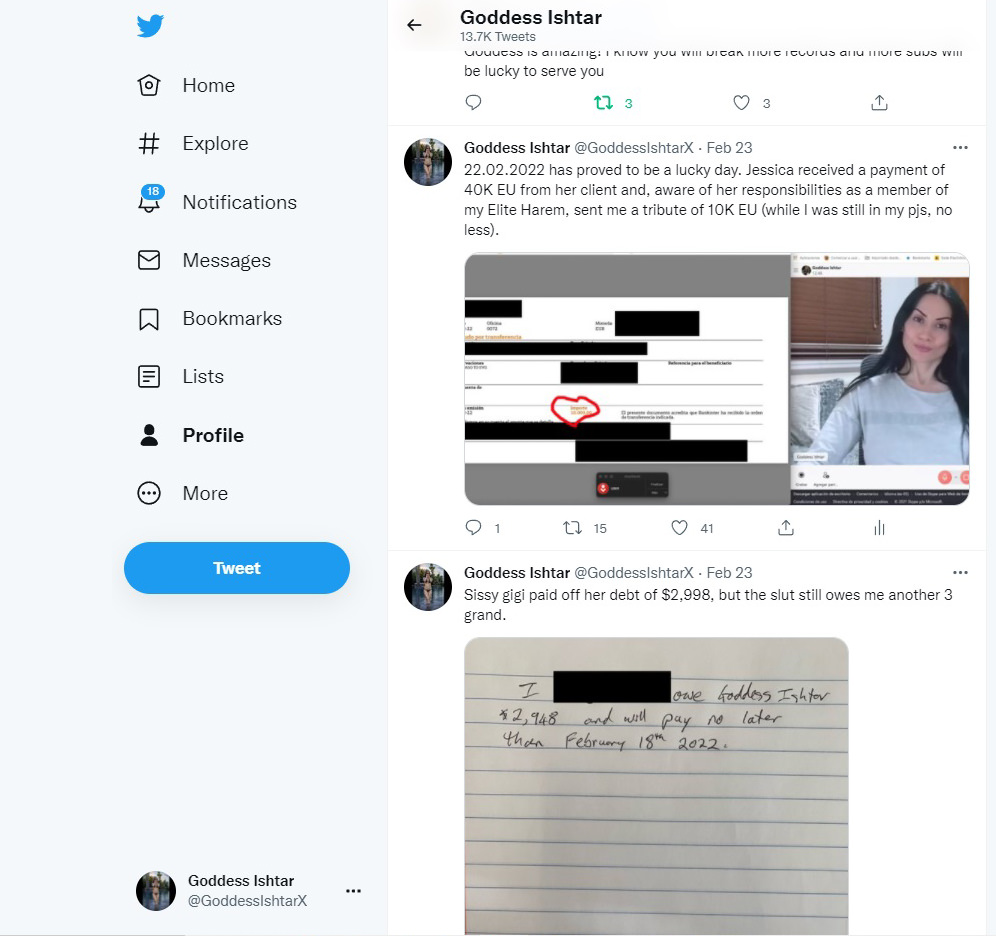This screenshot has height=936, width=996.
Task: Retweet the 22.02.2022 lucky day tweet
Action: coord(572,528)
